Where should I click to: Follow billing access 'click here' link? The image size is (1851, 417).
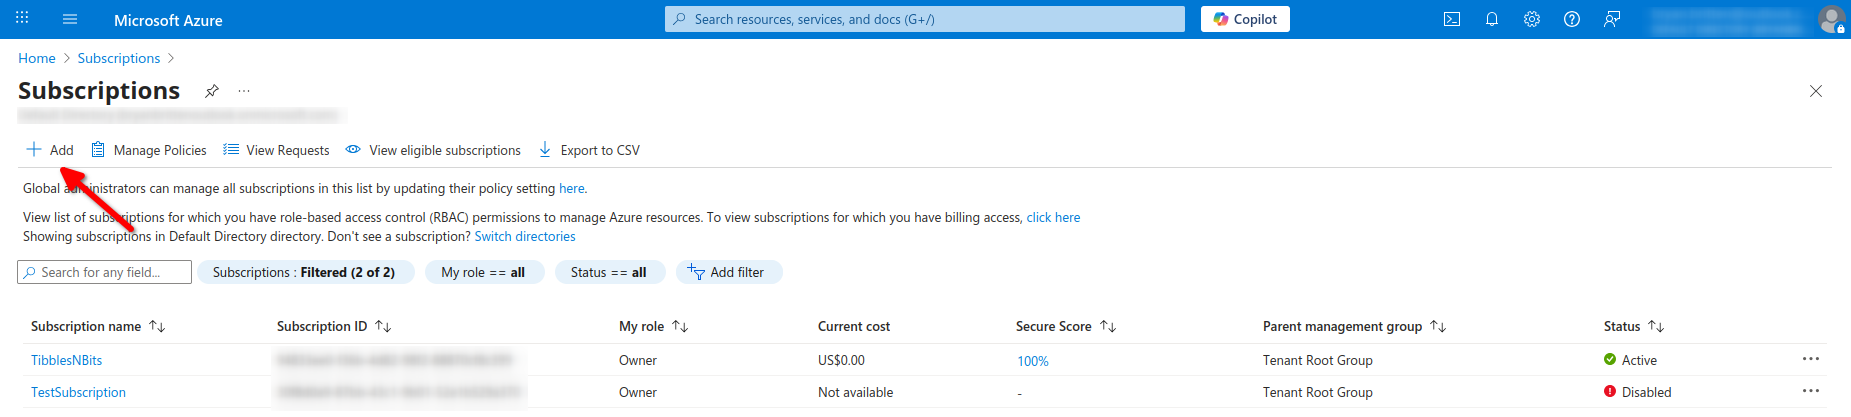point(1053,217)
